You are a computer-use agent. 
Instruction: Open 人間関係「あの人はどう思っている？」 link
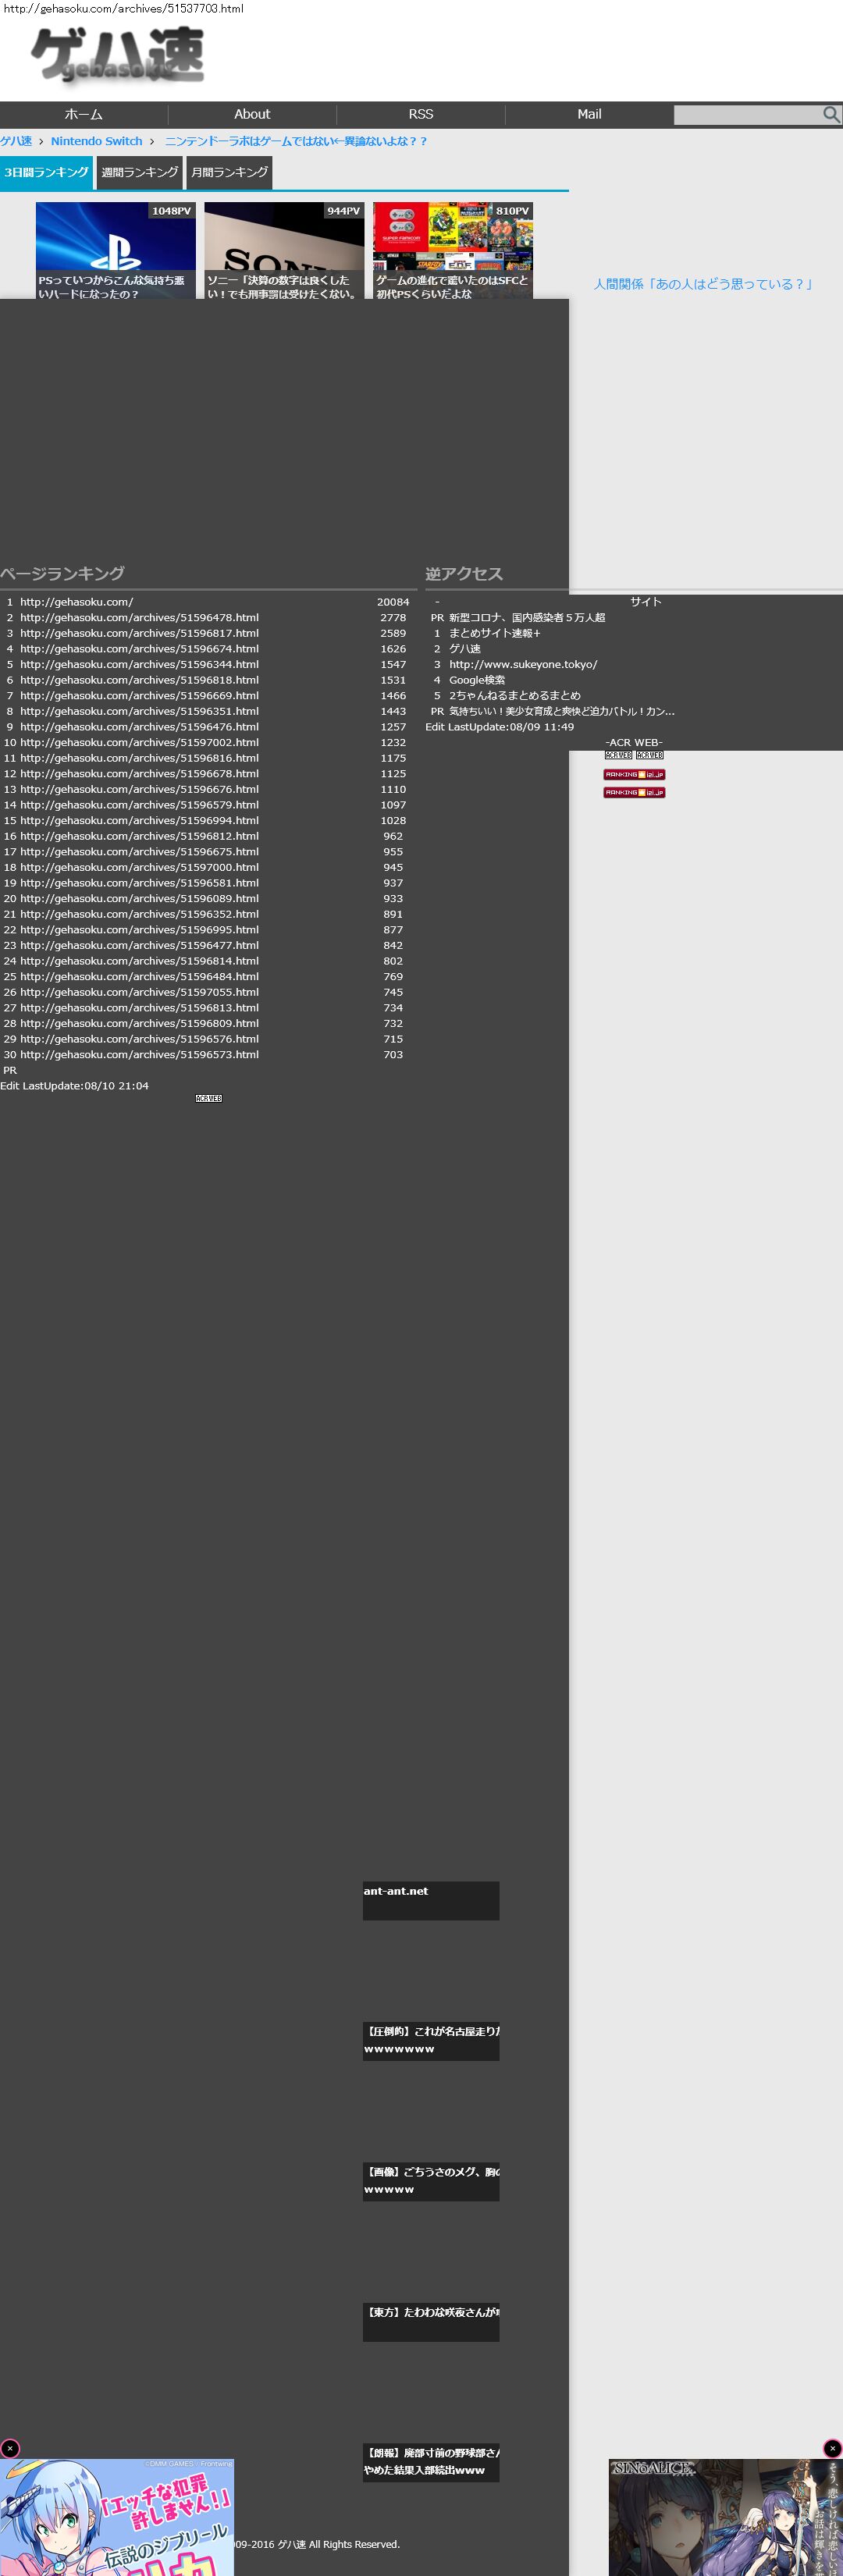pyautogui.click(x=703, y=284)
